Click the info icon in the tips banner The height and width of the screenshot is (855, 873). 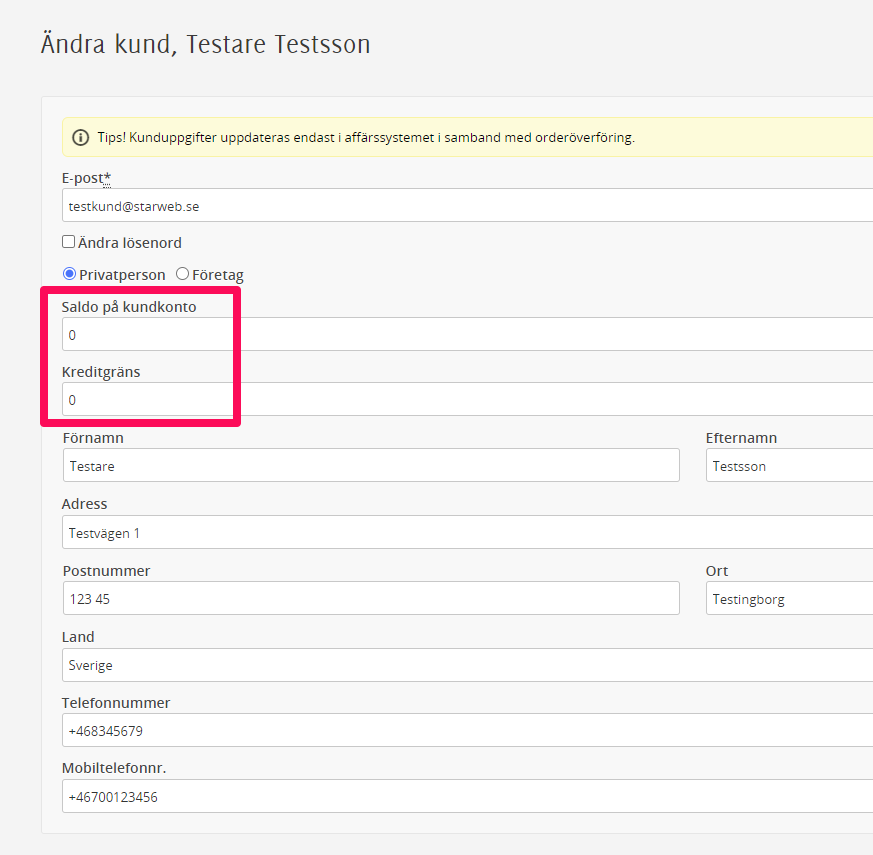[81, 137]
